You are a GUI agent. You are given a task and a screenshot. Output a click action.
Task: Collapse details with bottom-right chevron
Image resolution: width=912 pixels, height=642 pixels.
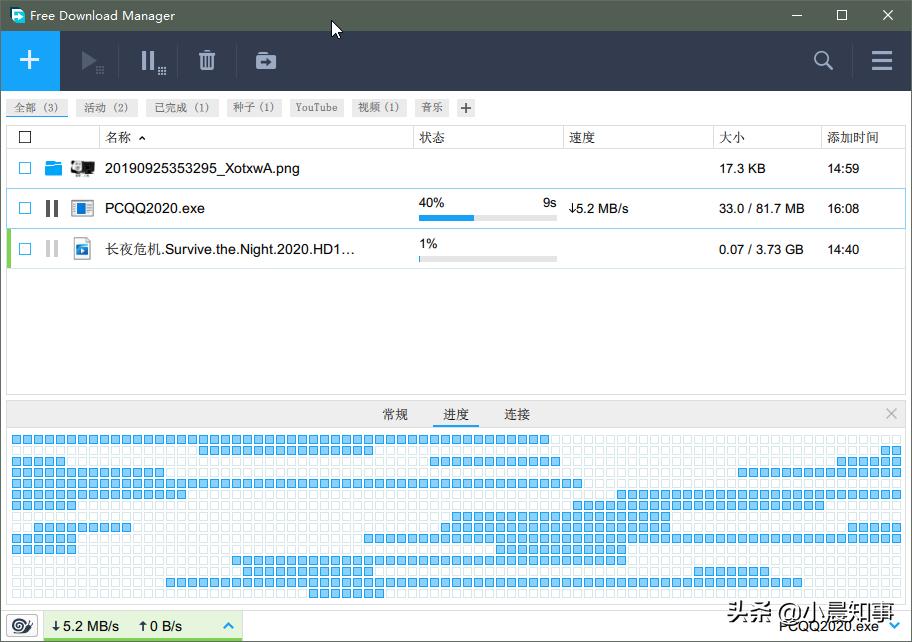click(894, 626)
